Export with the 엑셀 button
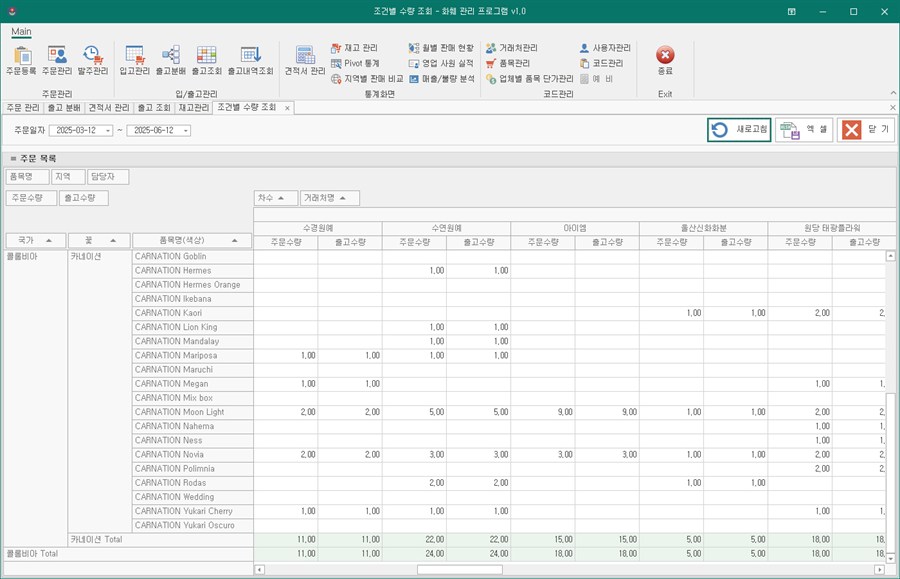 tap(804, 130)
